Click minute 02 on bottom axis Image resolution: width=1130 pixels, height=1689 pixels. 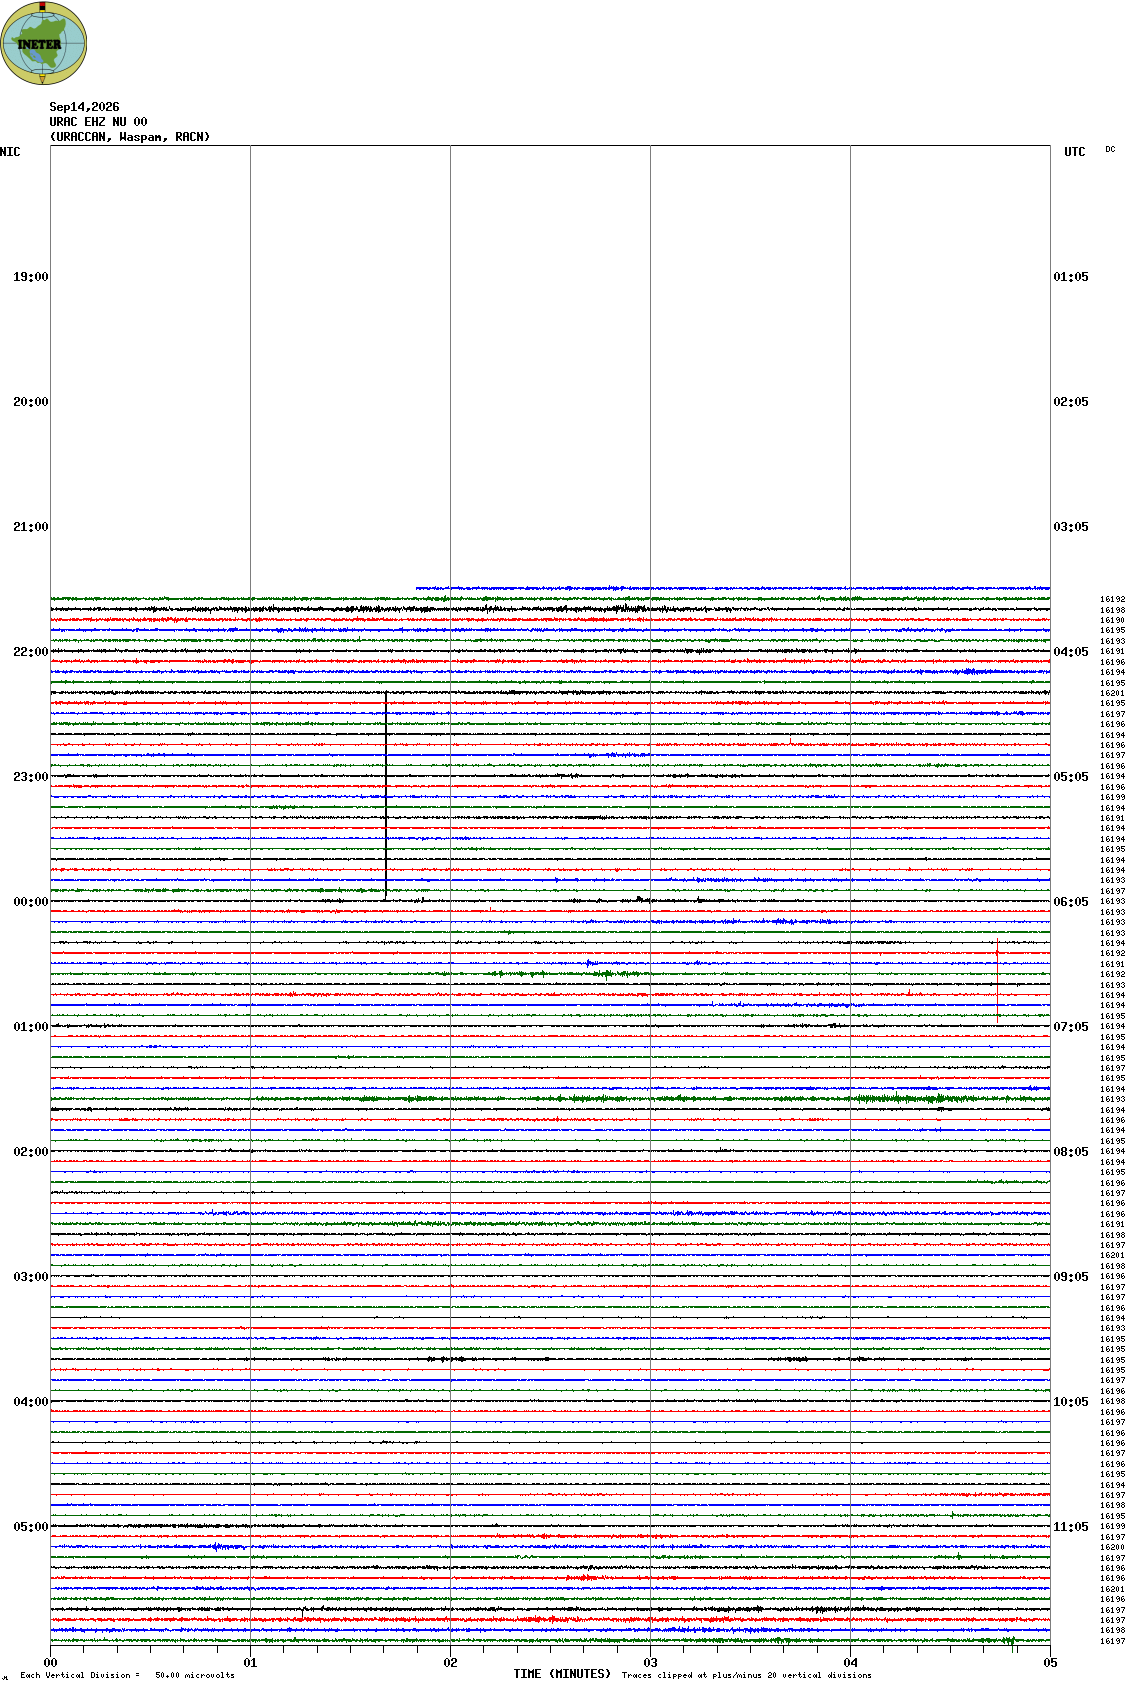point(450,1663)
